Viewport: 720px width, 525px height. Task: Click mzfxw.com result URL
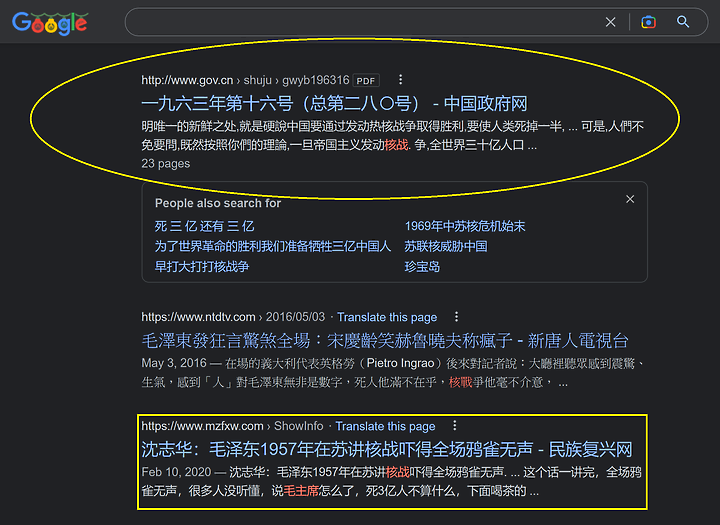(232, 426)
